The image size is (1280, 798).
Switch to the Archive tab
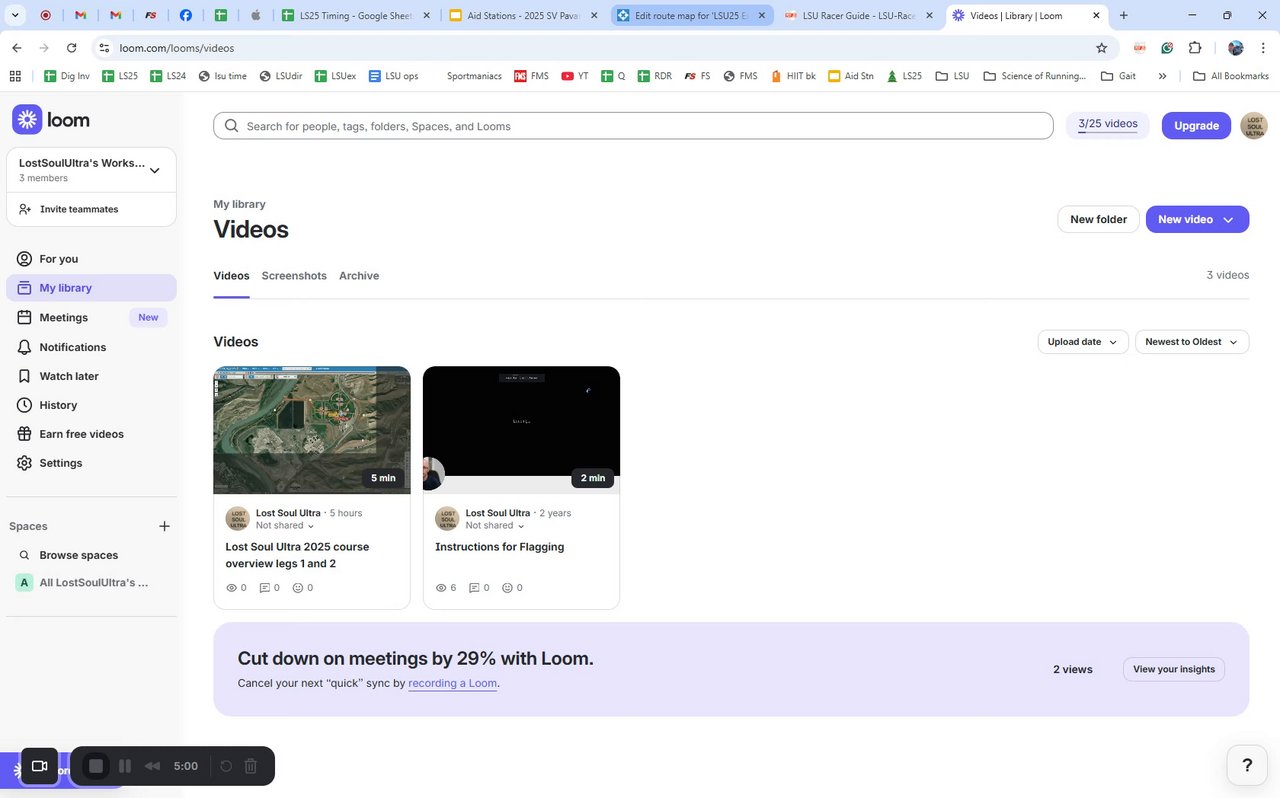[x=359, y=276]
